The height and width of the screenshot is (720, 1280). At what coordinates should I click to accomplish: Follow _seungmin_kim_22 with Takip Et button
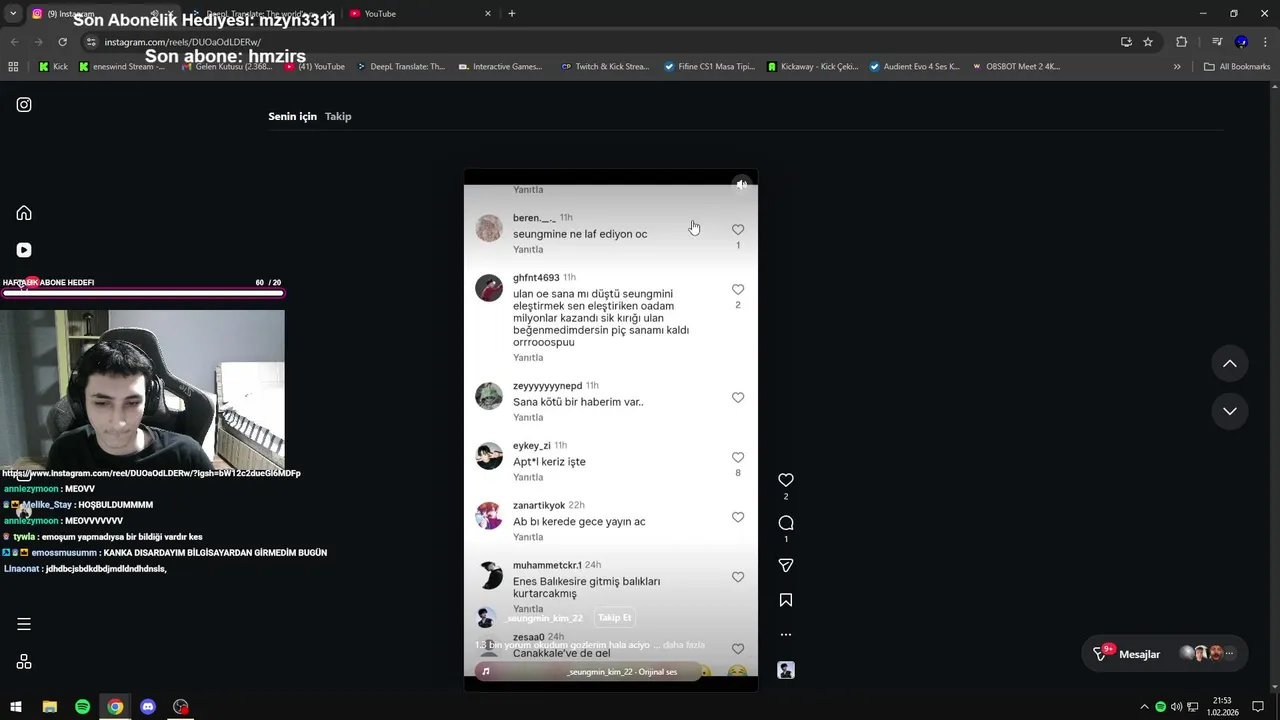pos(614,618)
